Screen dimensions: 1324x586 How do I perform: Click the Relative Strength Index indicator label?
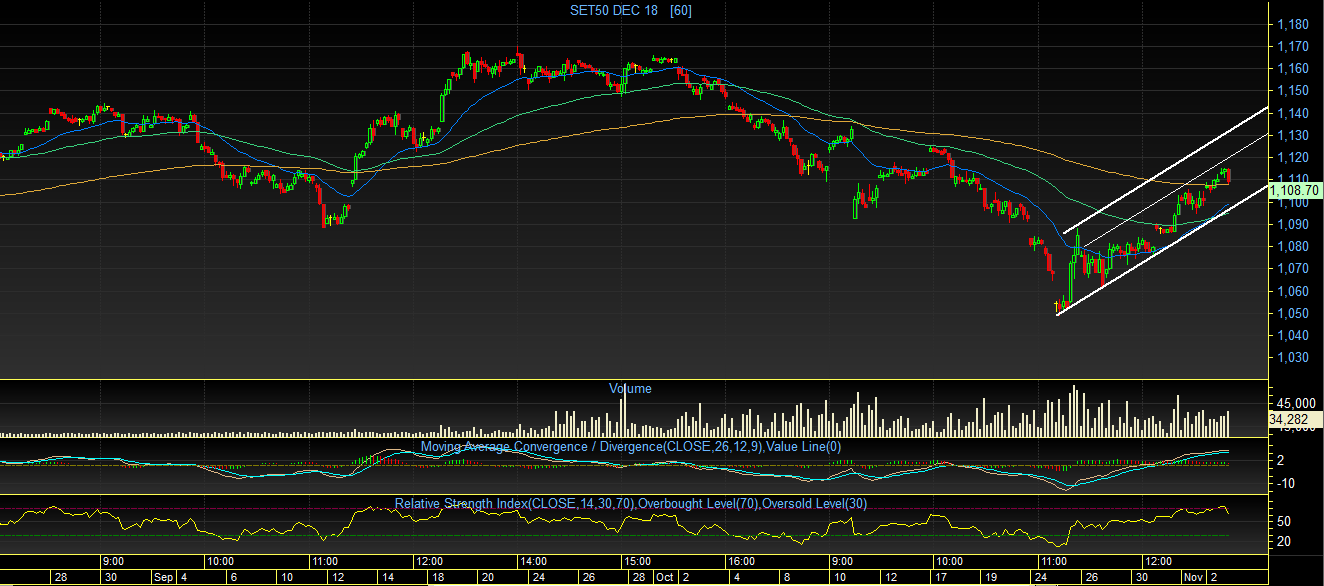tap(631, 503)
